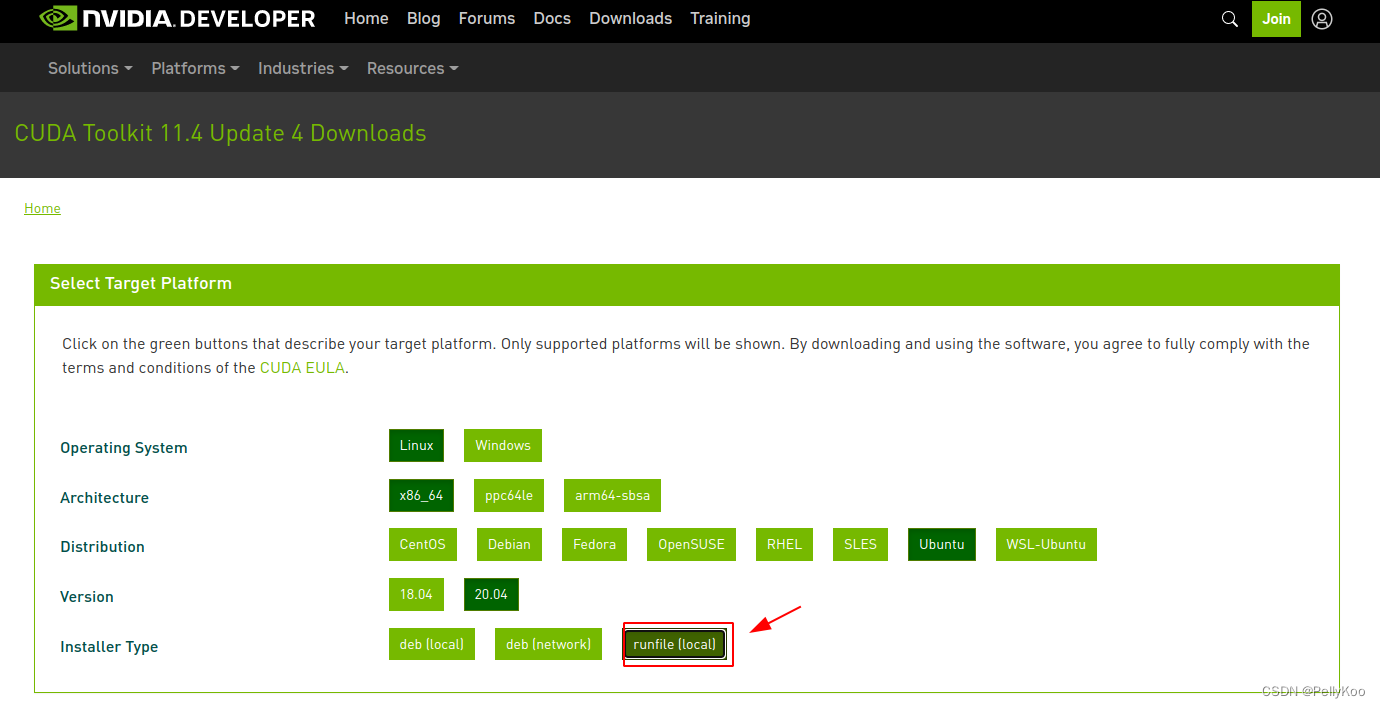Select SLES distribution
The image size is (1380, 708).
coord(860,544)
